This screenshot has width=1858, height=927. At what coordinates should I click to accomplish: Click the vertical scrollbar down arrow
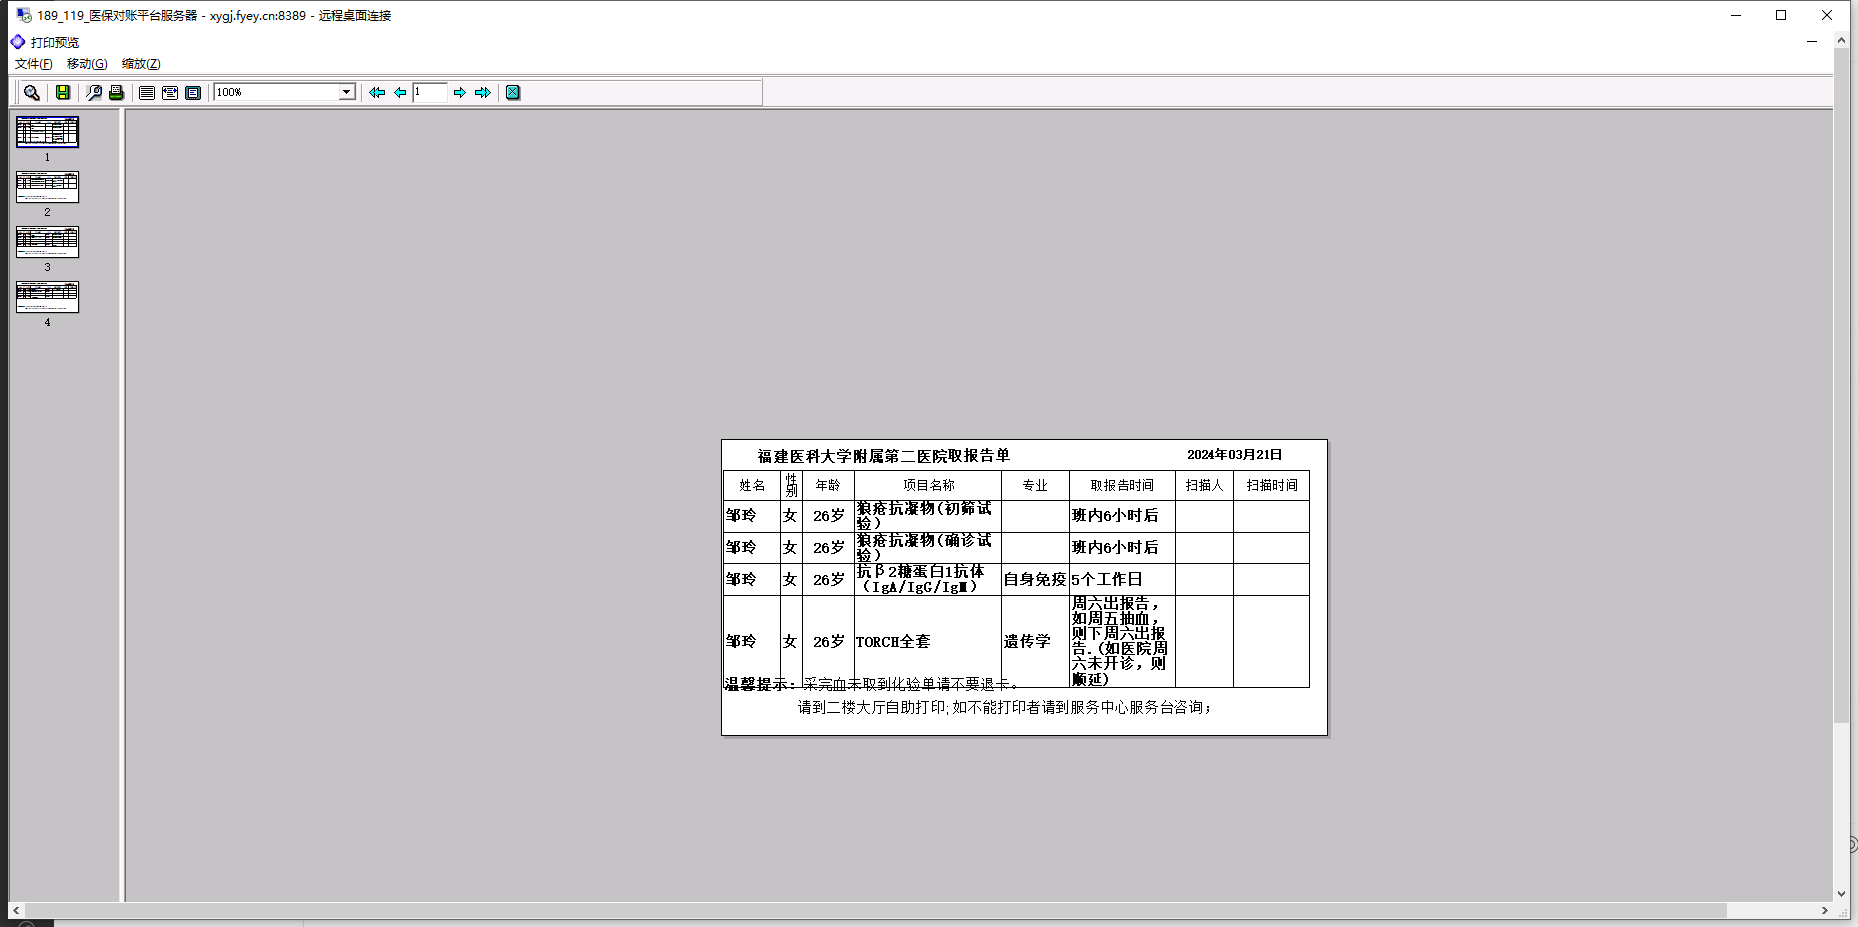(x=1841, y=894)
